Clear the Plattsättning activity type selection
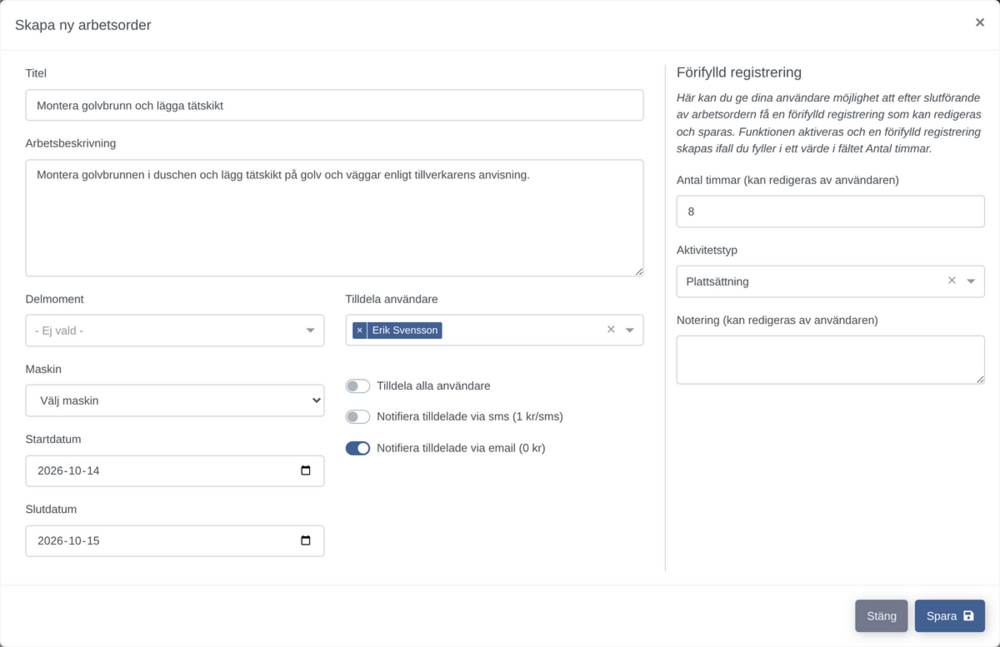The image size is (1000, 647). pos(952,281)
